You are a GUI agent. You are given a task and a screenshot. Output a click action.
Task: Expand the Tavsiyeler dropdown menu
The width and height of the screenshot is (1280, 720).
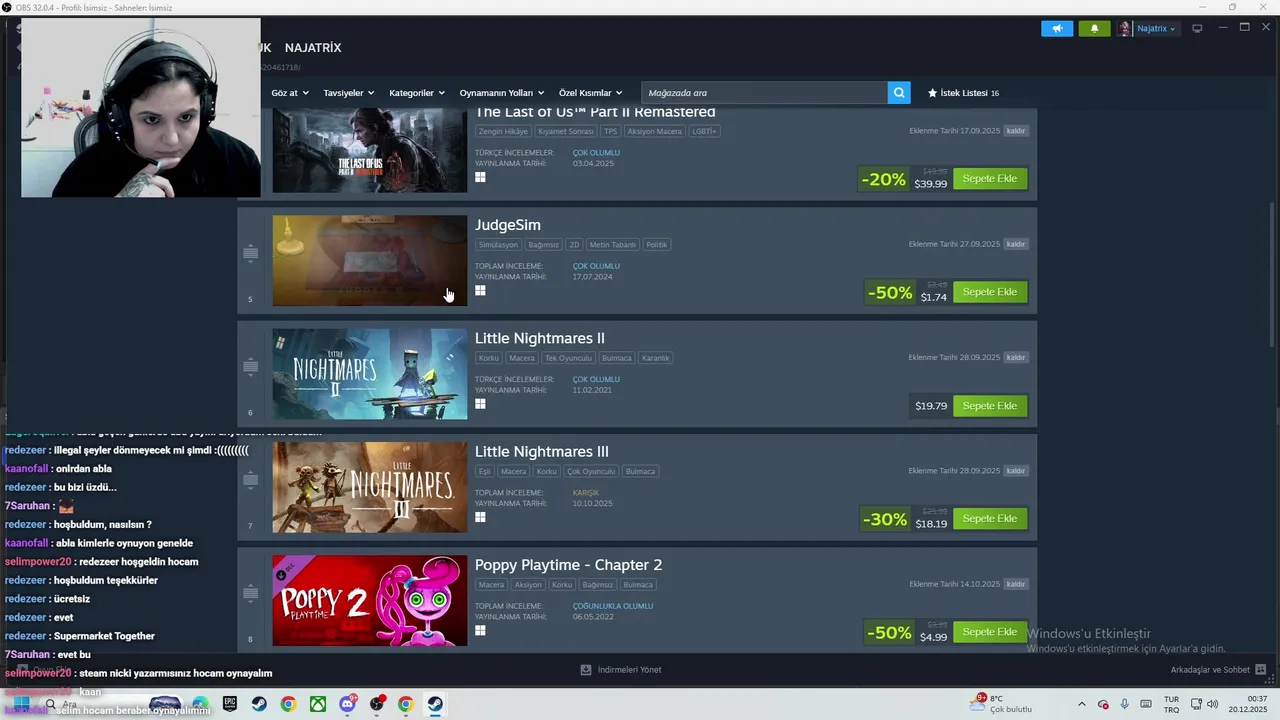point(349,93)
